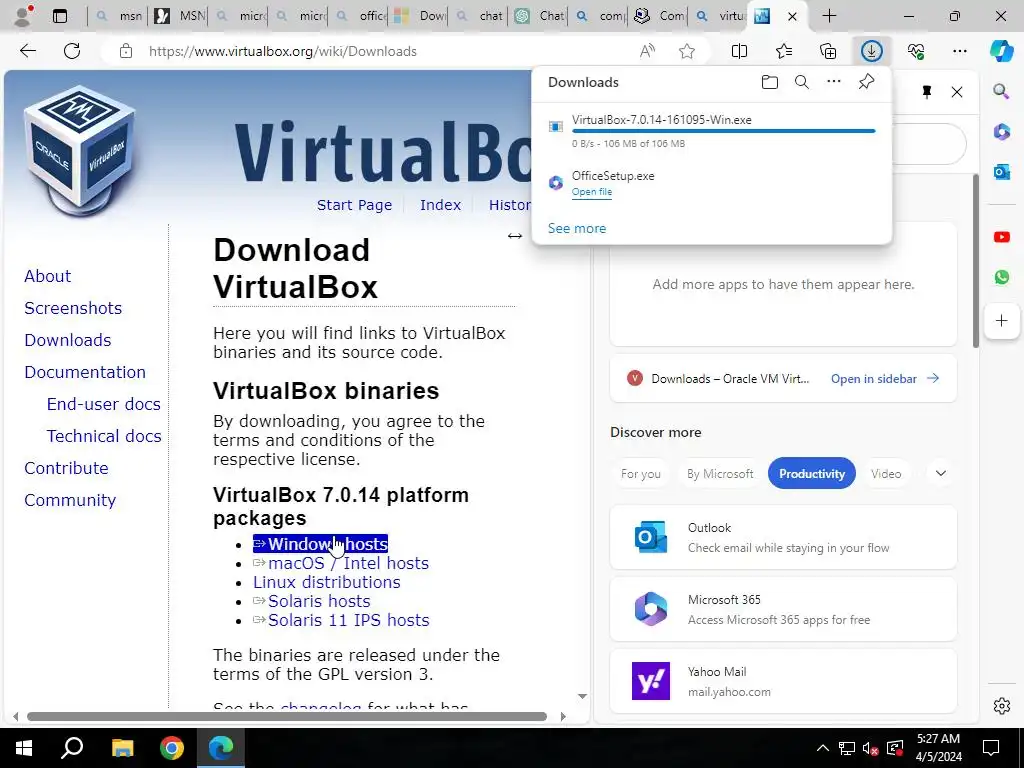1024x768 pixels.
Task: Click See more in Downloads panel
Action: pos(577,229)
